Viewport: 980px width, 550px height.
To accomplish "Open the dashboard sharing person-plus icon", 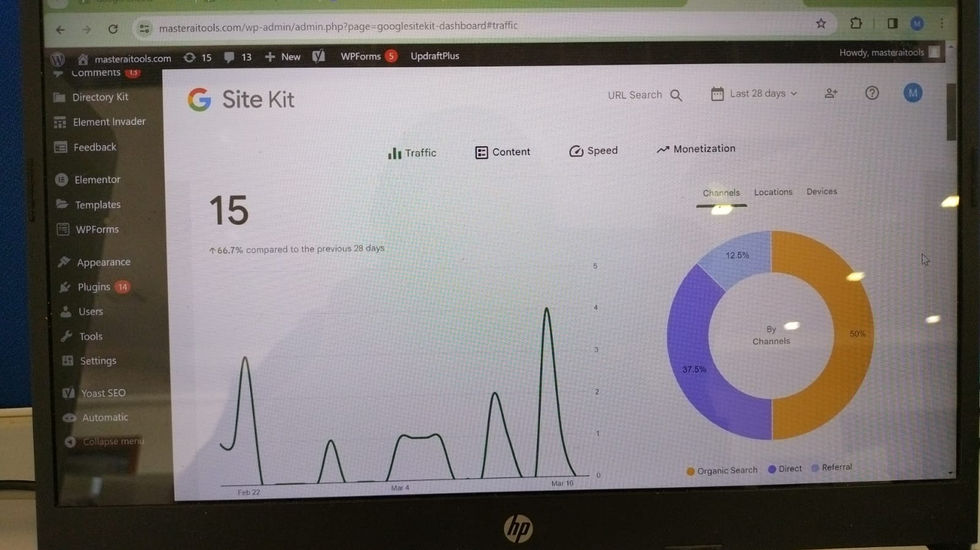I will pyautogui.click(x=831, y=93).
